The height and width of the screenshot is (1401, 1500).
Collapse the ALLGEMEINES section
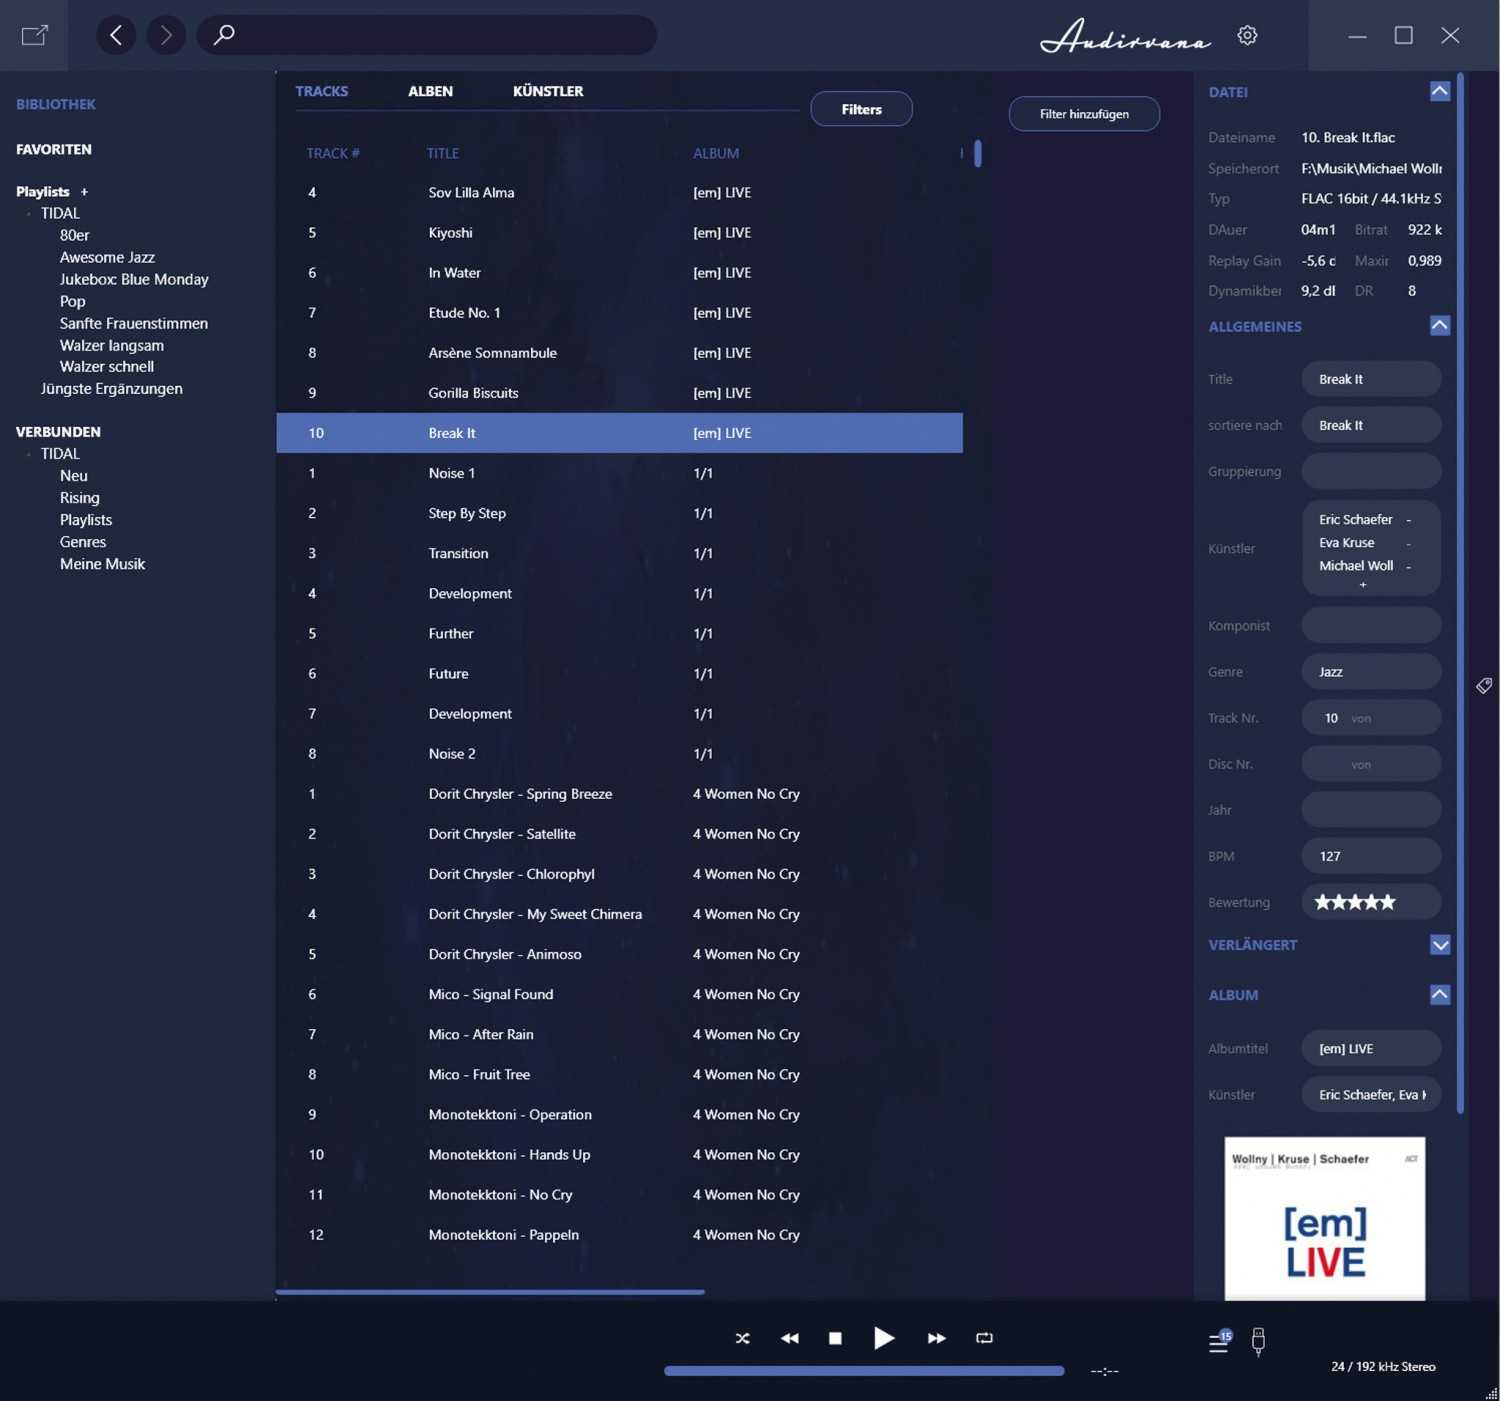click(x=1440, y=325)
